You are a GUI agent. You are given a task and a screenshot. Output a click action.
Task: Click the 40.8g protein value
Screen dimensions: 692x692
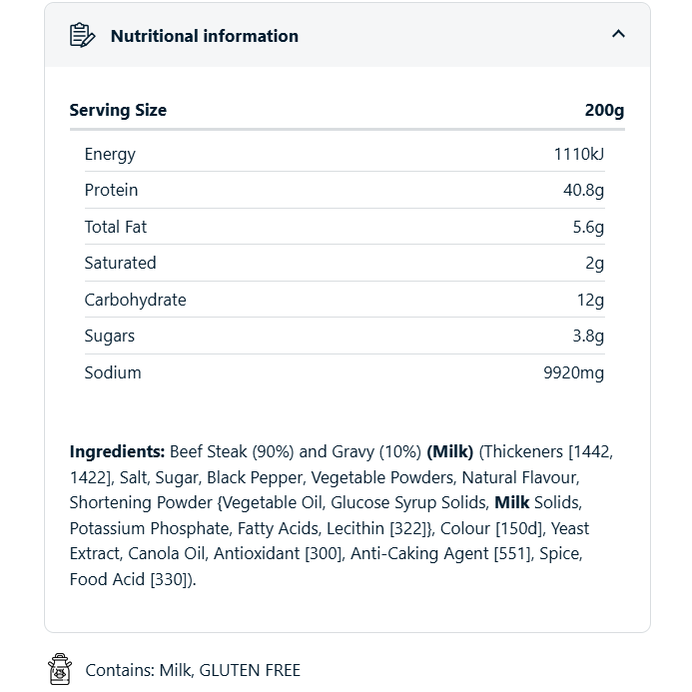coord(583,190)
